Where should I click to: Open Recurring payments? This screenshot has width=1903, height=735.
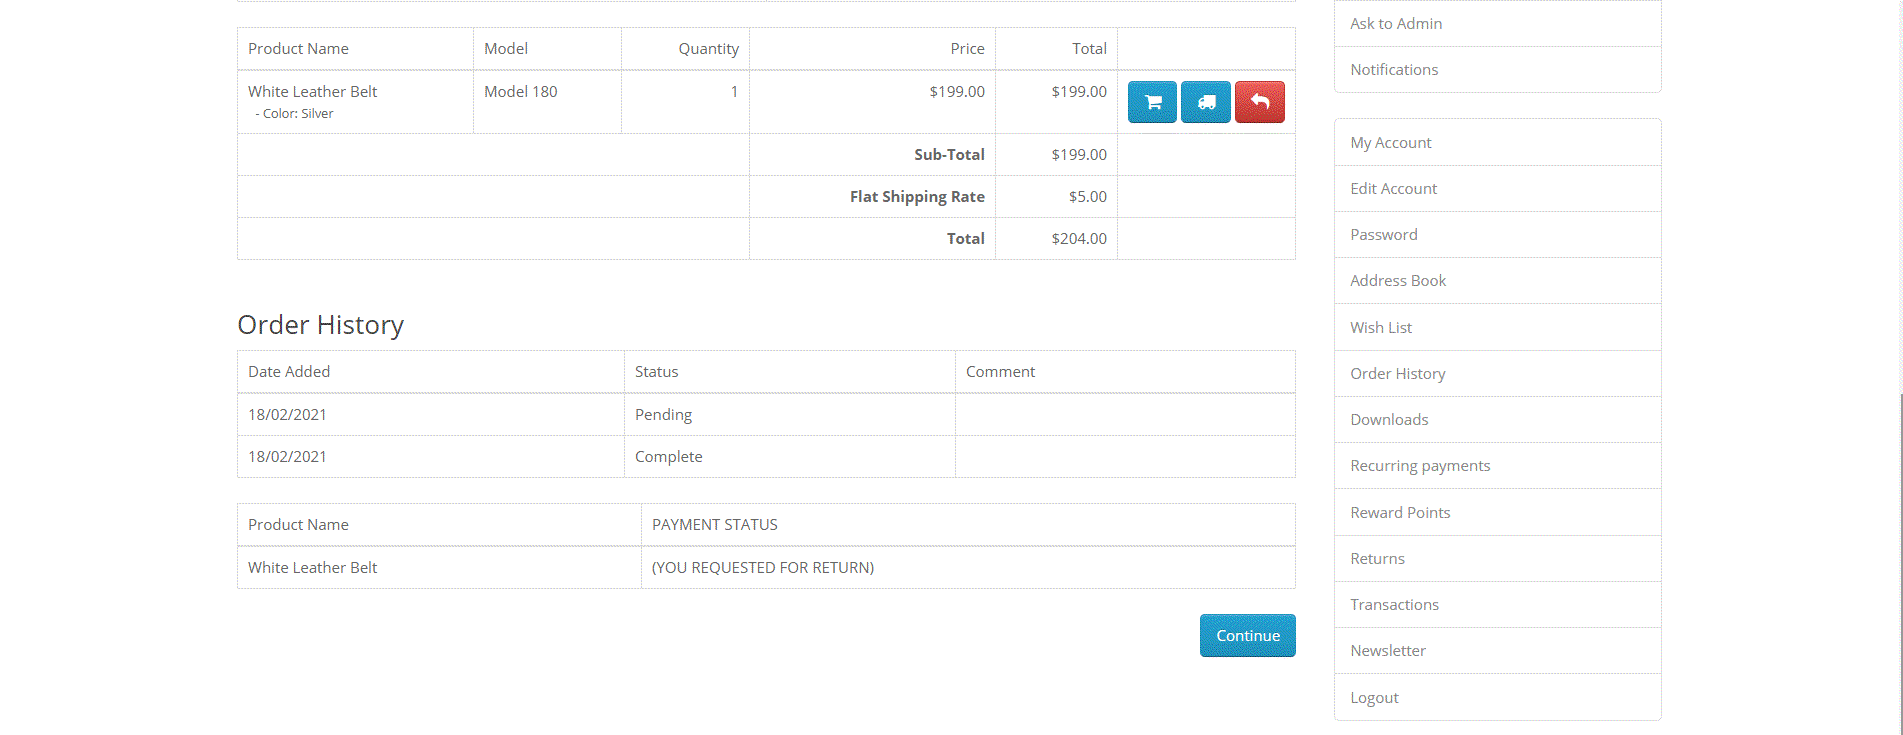tap(1420, 465)
